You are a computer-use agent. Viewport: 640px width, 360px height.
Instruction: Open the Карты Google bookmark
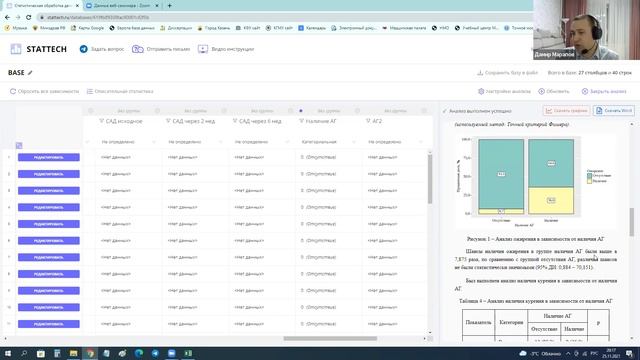tap(87, 28)
